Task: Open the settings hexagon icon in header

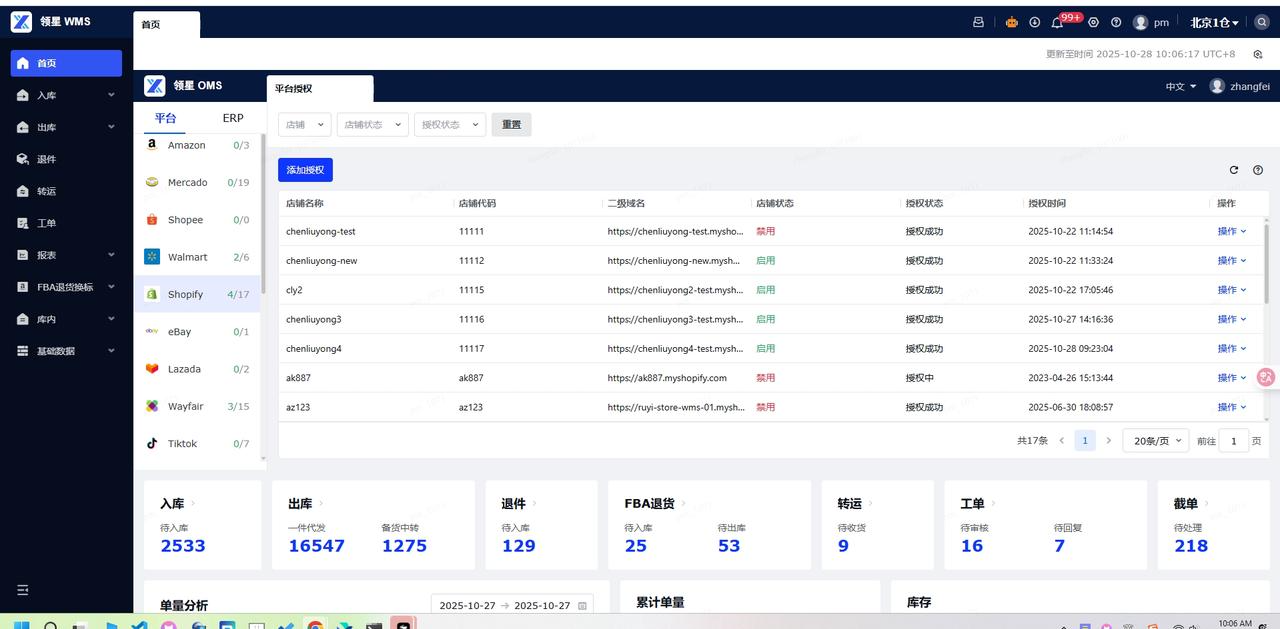Action: (1093, 22)
